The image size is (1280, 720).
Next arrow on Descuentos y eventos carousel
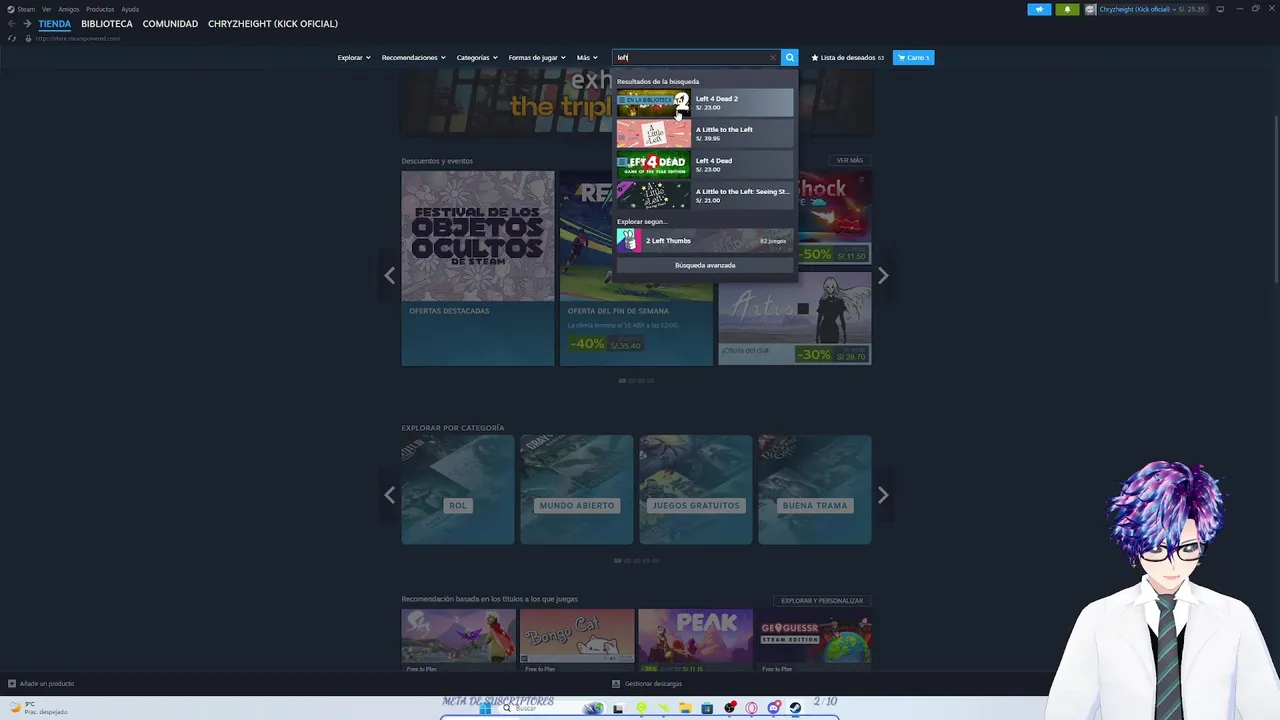[x=883, y=276]
